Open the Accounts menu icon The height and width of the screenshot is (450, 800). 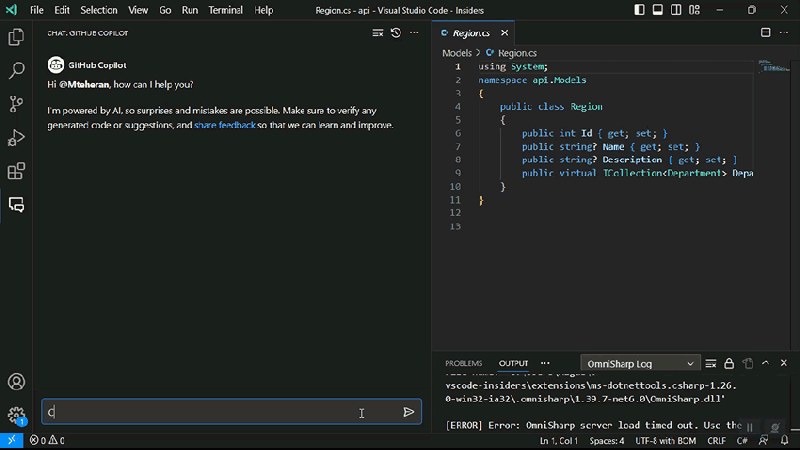point(16,382)
